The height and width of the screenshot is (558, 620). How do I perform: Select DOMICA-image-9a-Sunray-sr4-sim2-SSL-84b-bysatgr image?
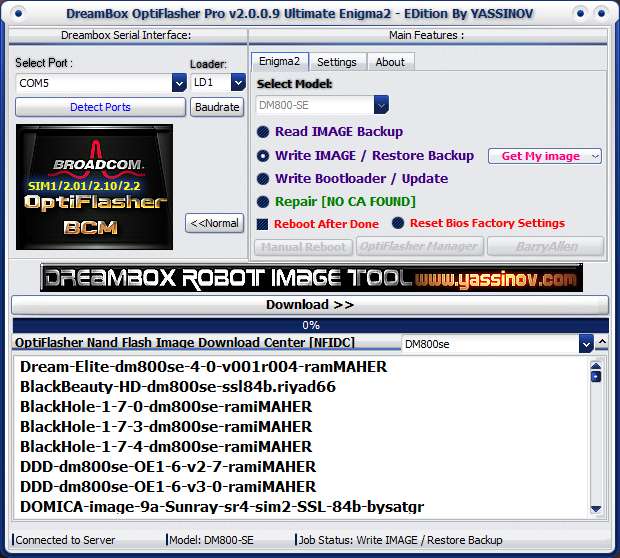pos(222,507)
